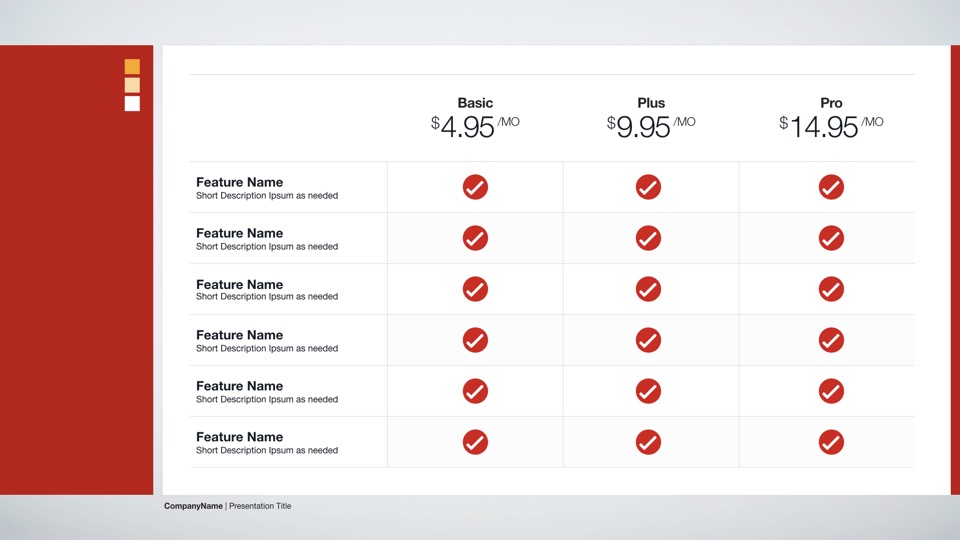Select the Plus plan heading

[651, 103]
